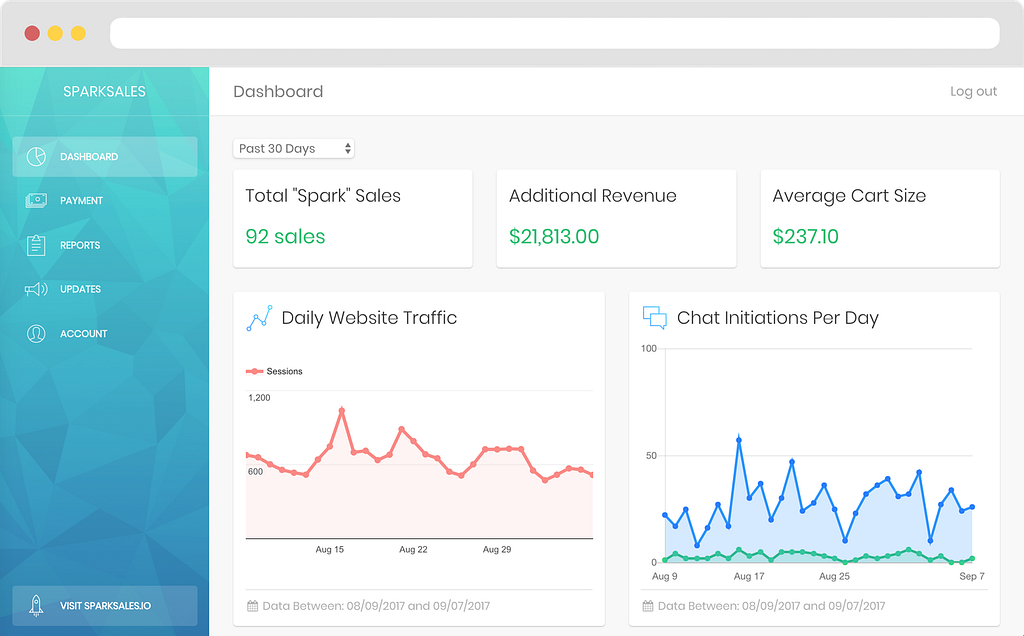Click the Chat Initiations speech bubbles icon
Viewport: 1024px width, 636px height.
click(x=654, y=317)
